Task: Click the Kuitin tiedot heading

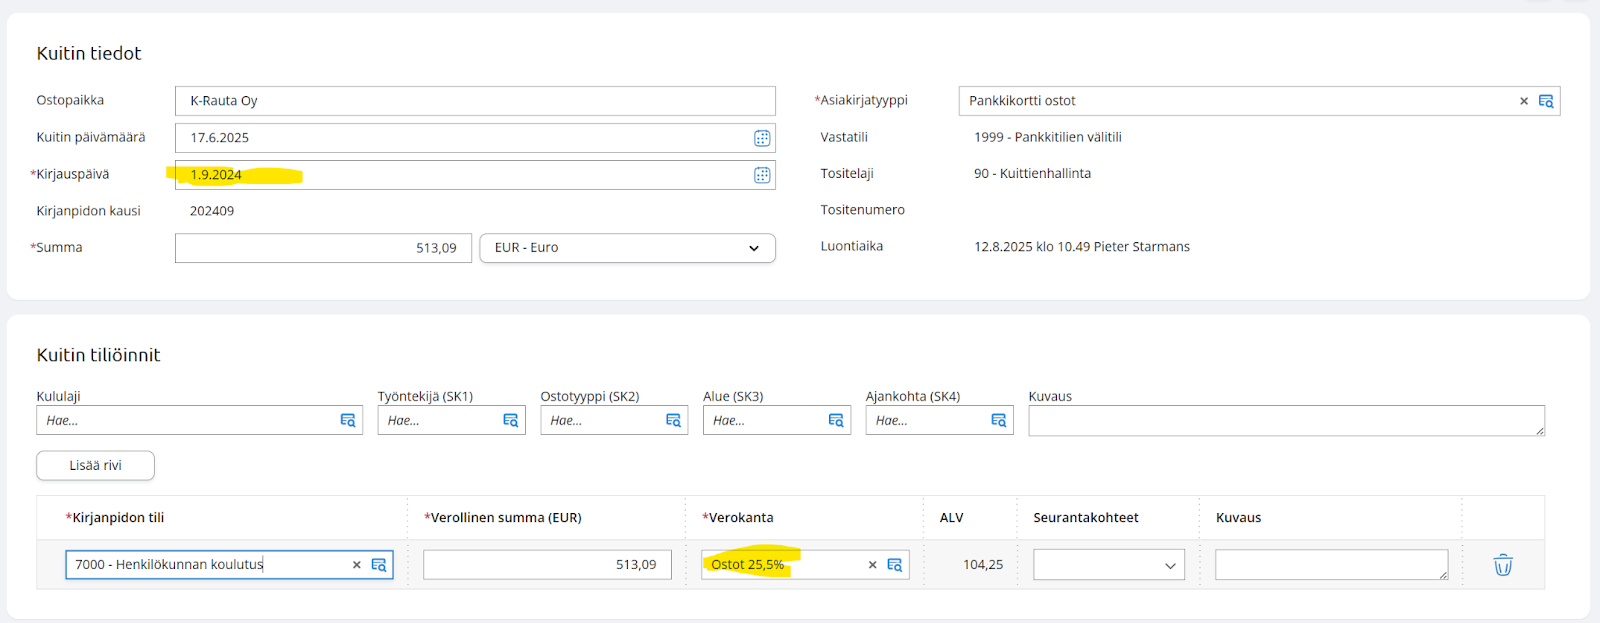Action: [x=89, y=54]
